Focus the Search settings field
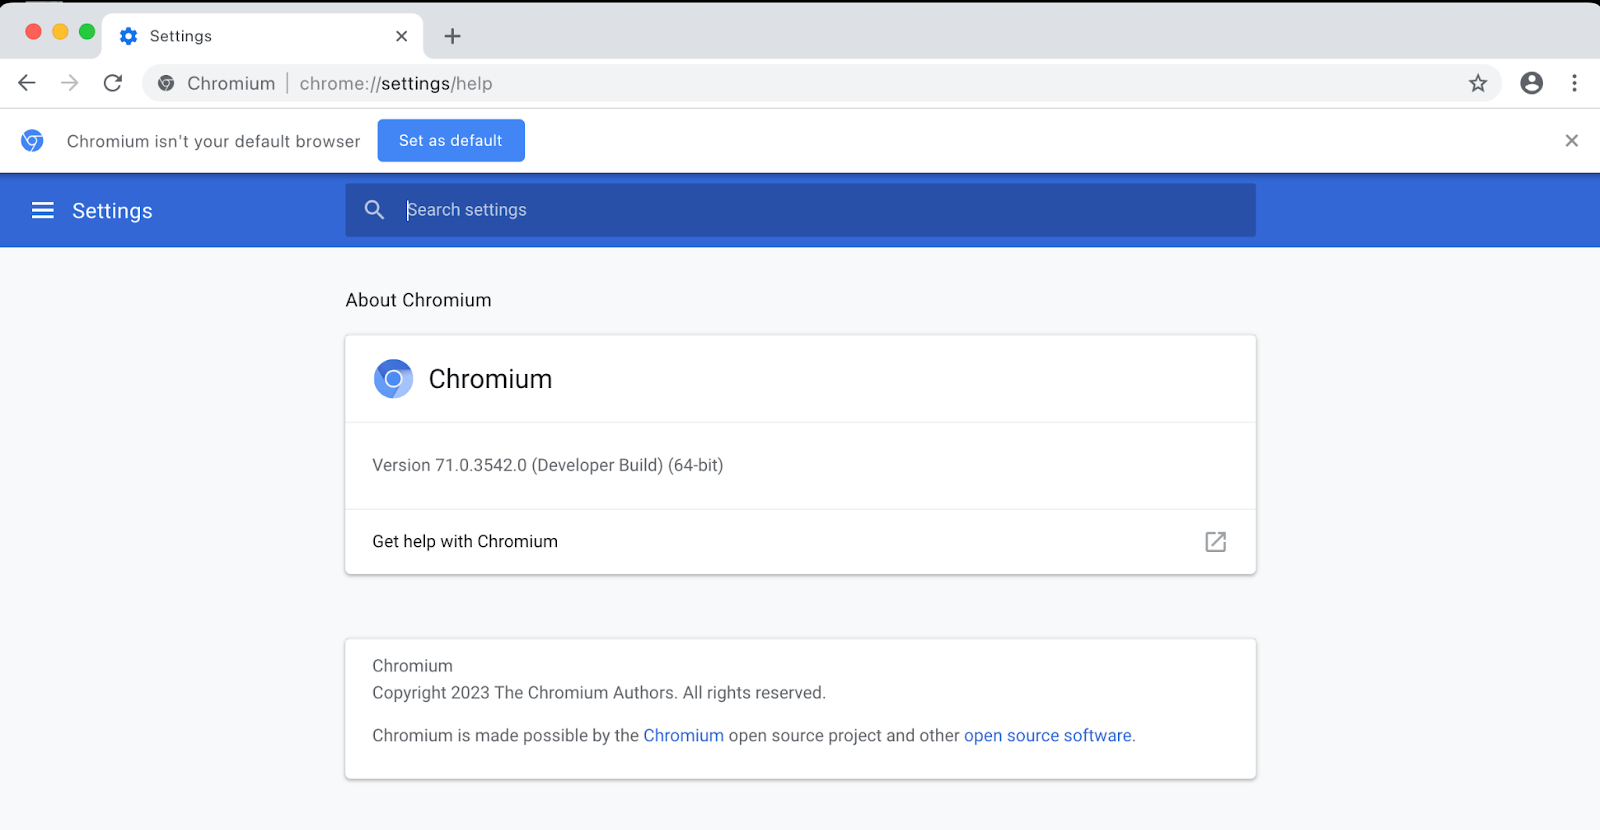1600x830 pixels. click(x=800, y=210)
